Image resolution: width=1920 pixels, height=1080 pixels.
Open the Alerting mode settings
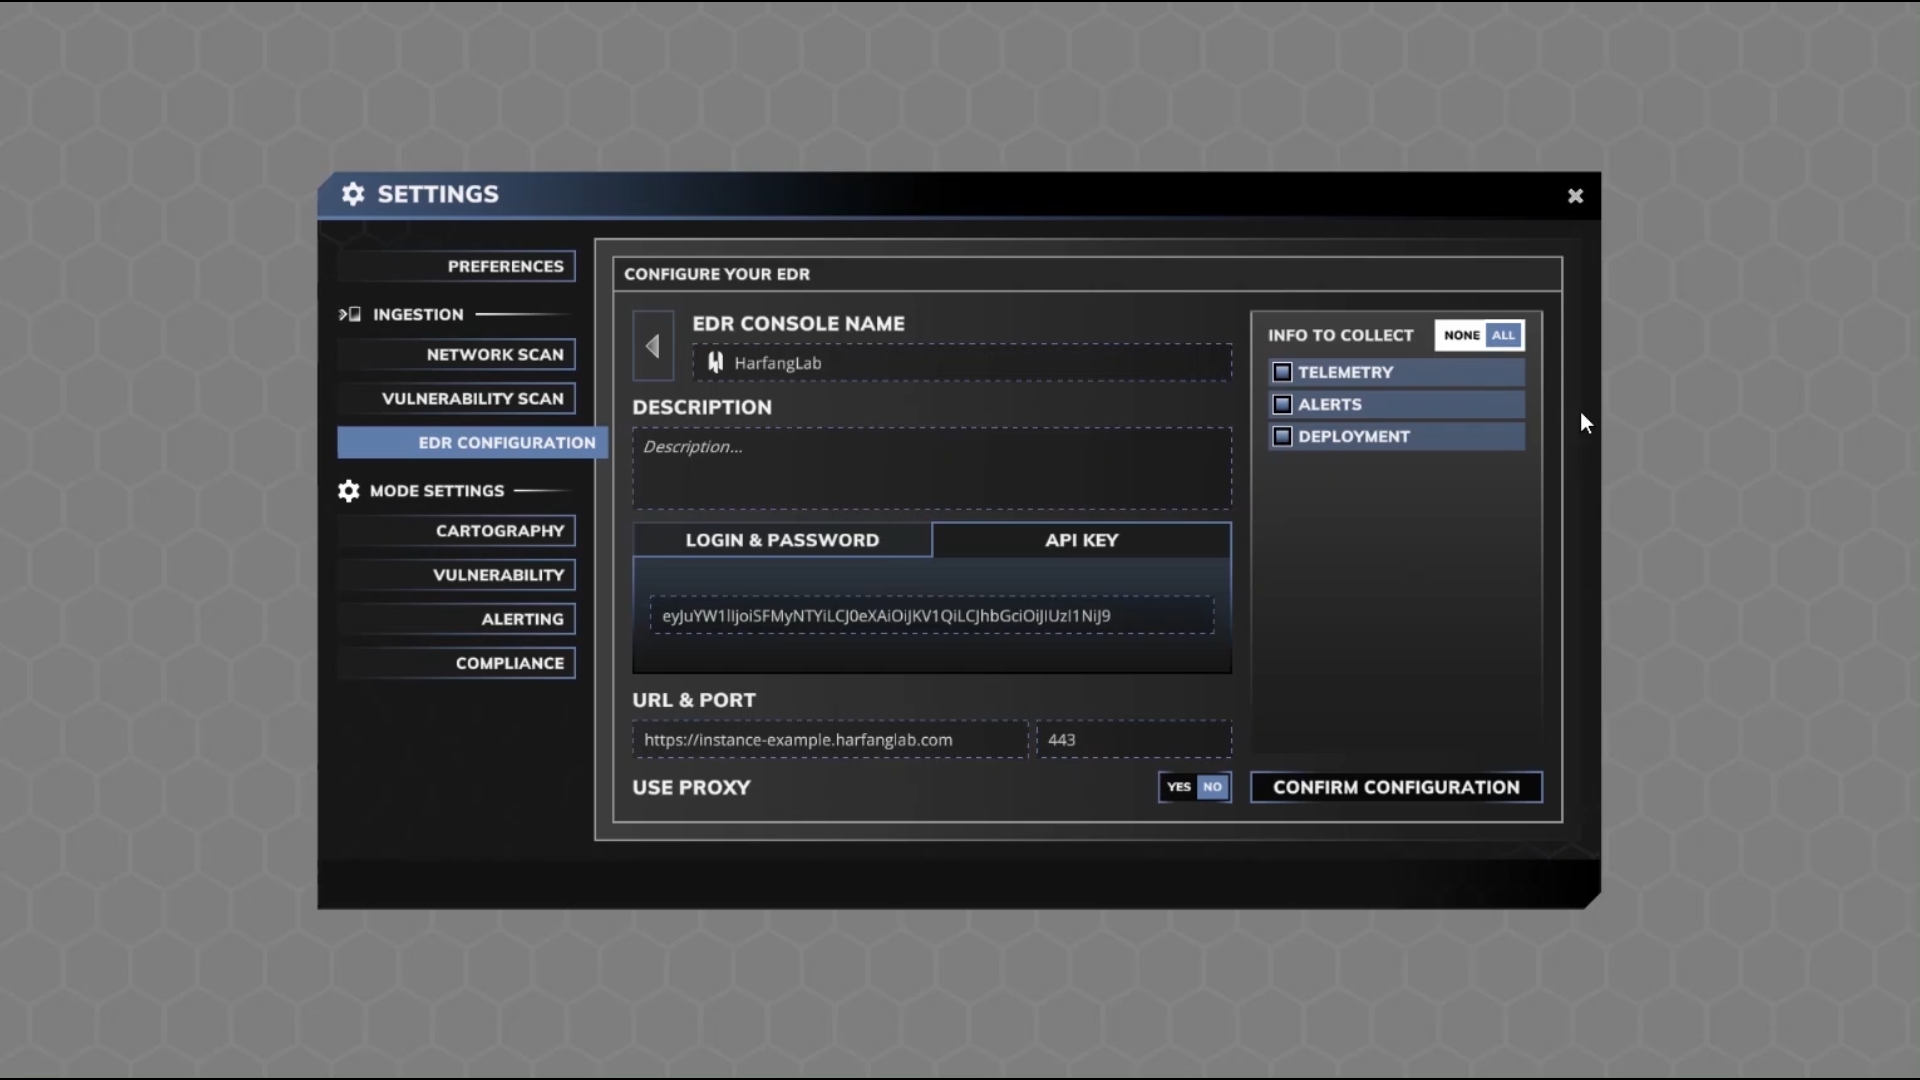tap(457, 619)
